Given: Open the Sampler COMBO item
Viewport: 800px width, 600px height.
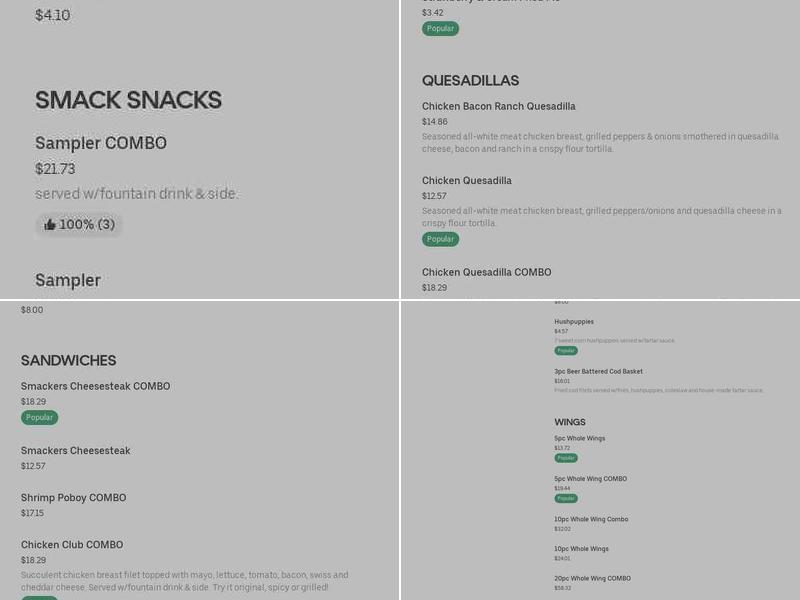Looking at the screenshot, I should click(101, 143).
